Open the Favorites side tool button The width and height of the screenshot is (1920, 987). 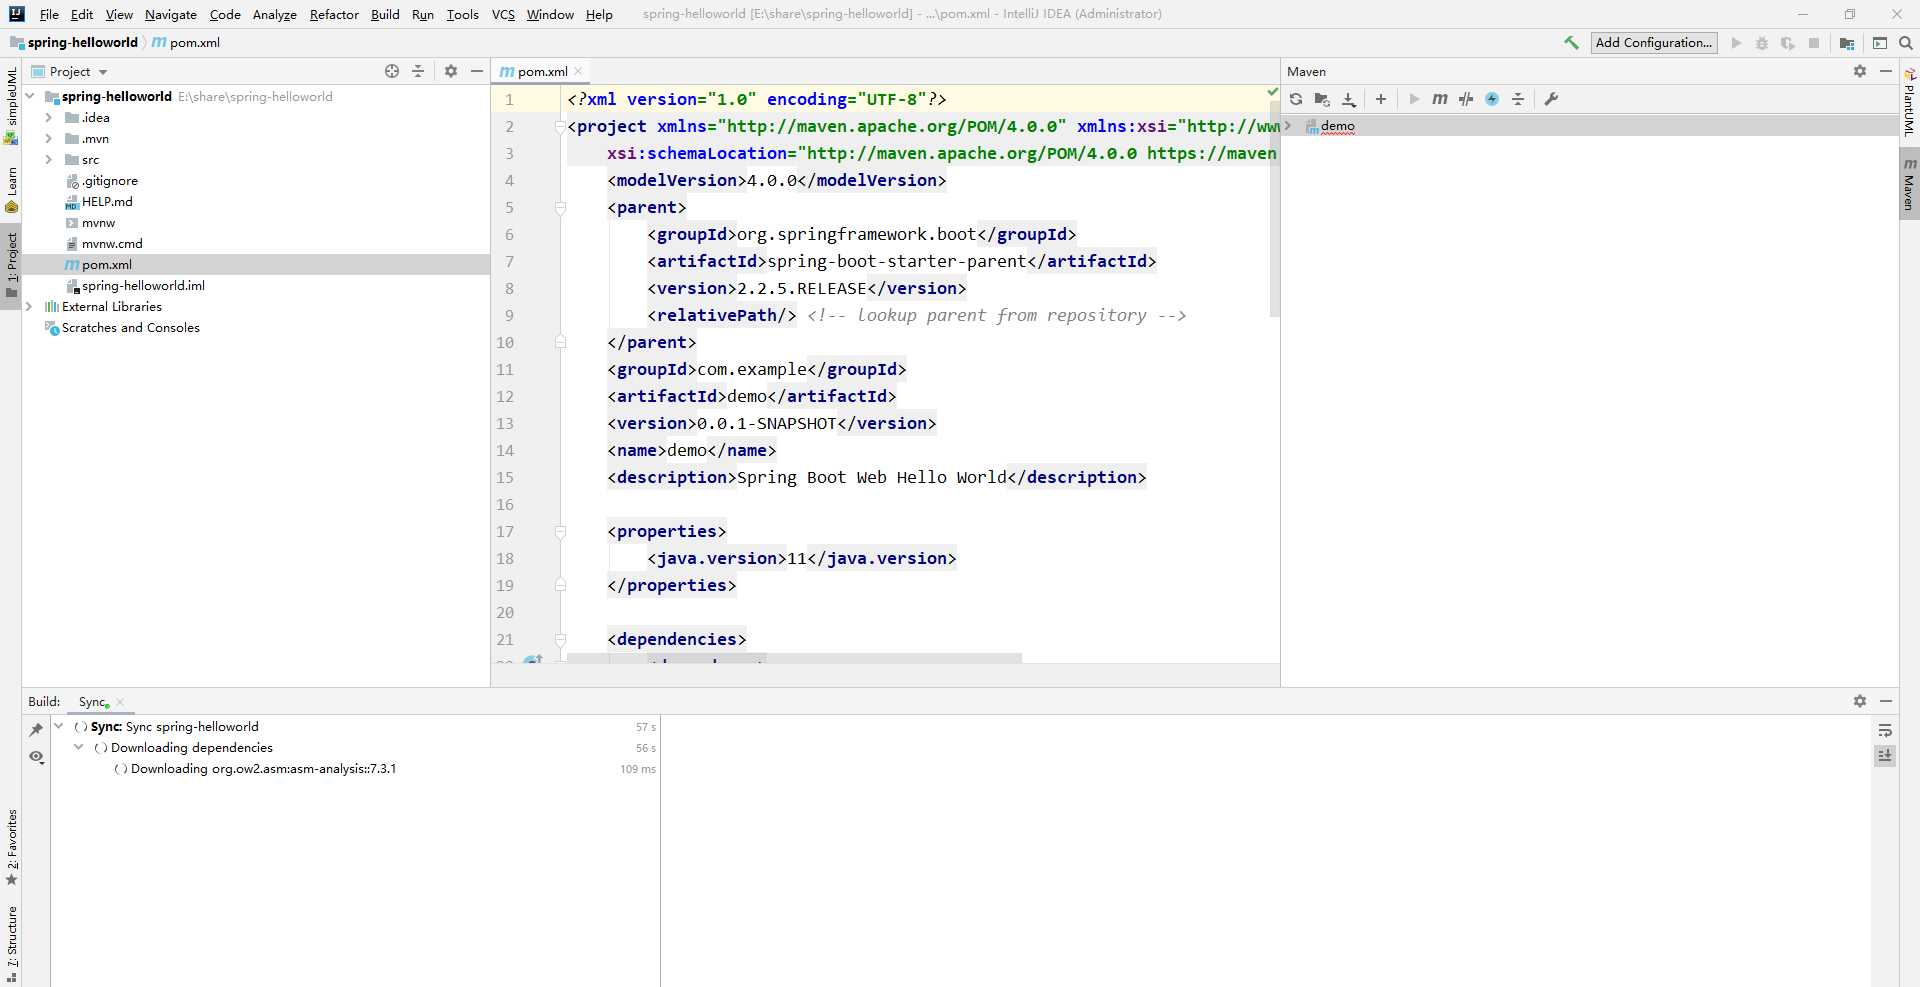11,848
